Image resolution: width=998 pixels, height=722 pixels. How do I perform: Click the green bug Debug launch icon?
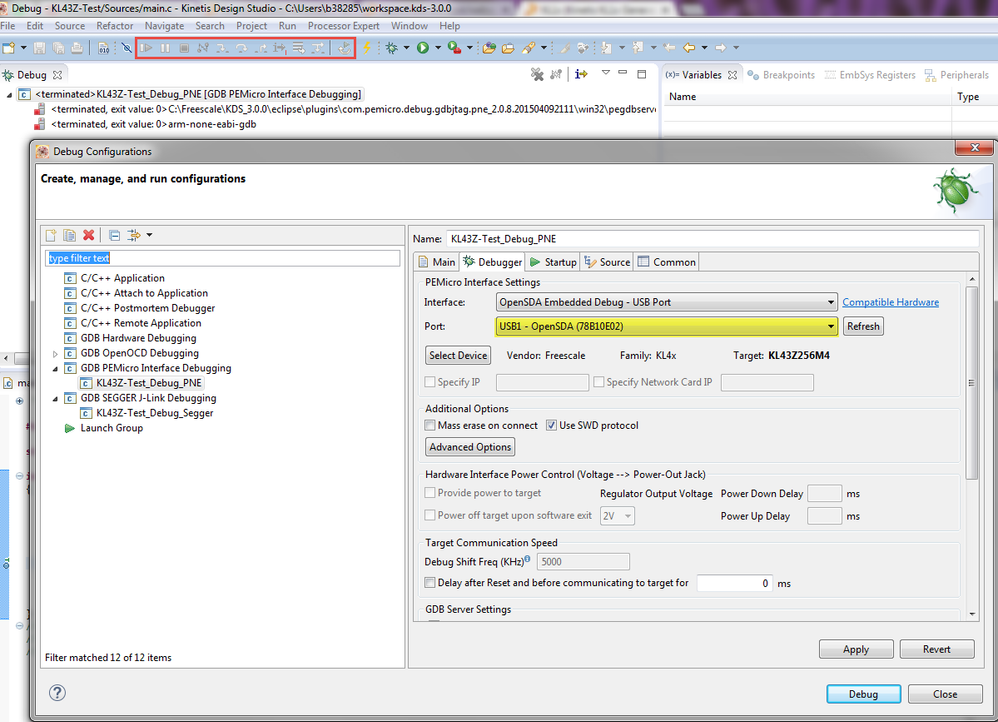[x=391, y=48]
